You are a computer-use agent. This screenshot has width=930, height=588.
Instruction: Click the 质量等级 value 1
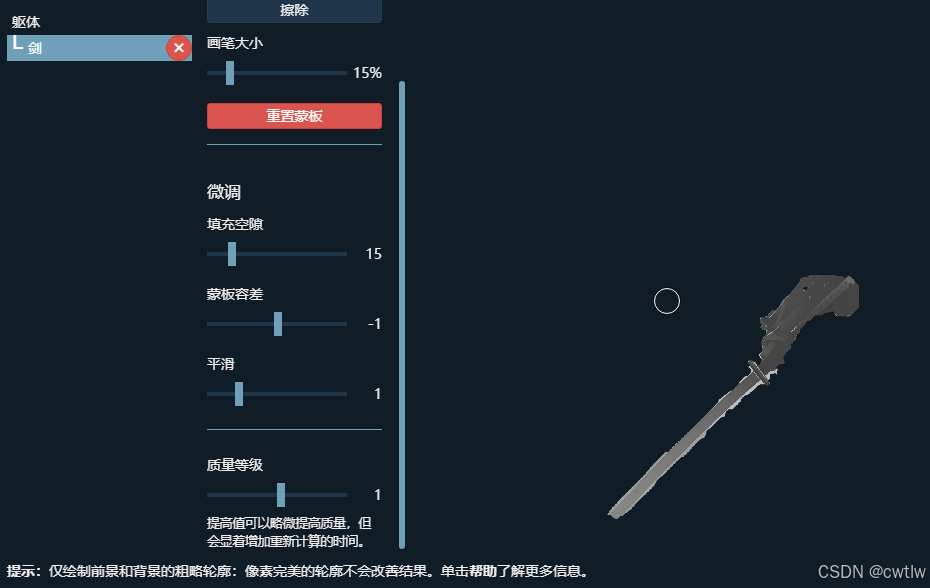pyautogui.click(x=377, y=495)
